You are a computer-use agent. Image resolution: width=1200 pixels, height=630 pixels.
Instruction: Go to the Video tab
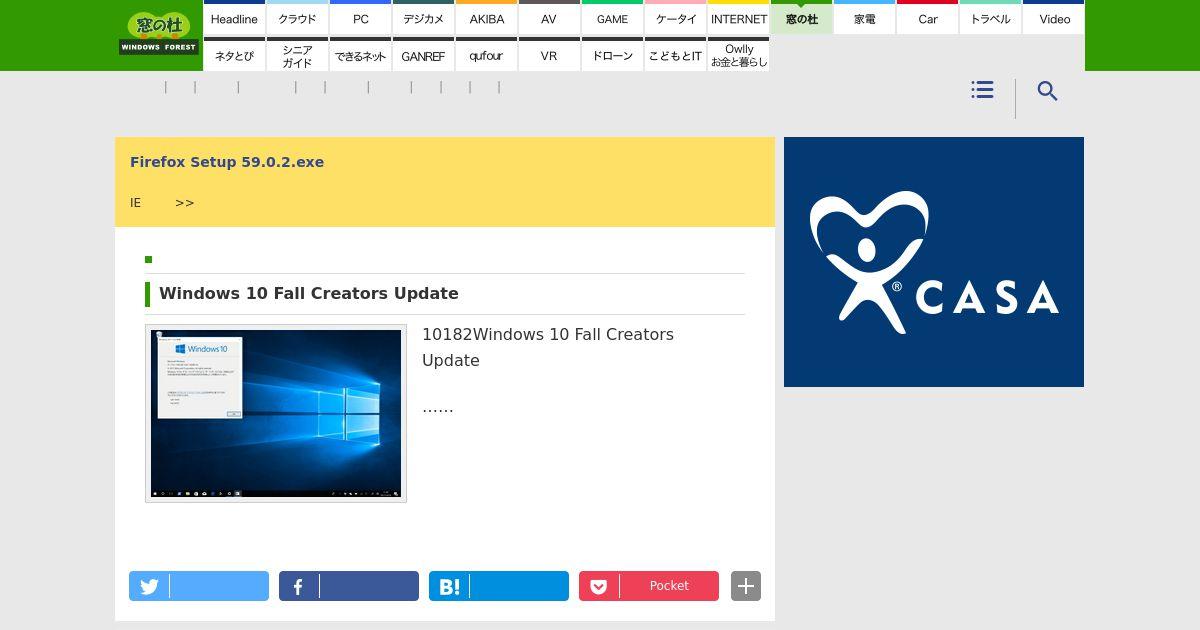click(x=1054, y=18)
